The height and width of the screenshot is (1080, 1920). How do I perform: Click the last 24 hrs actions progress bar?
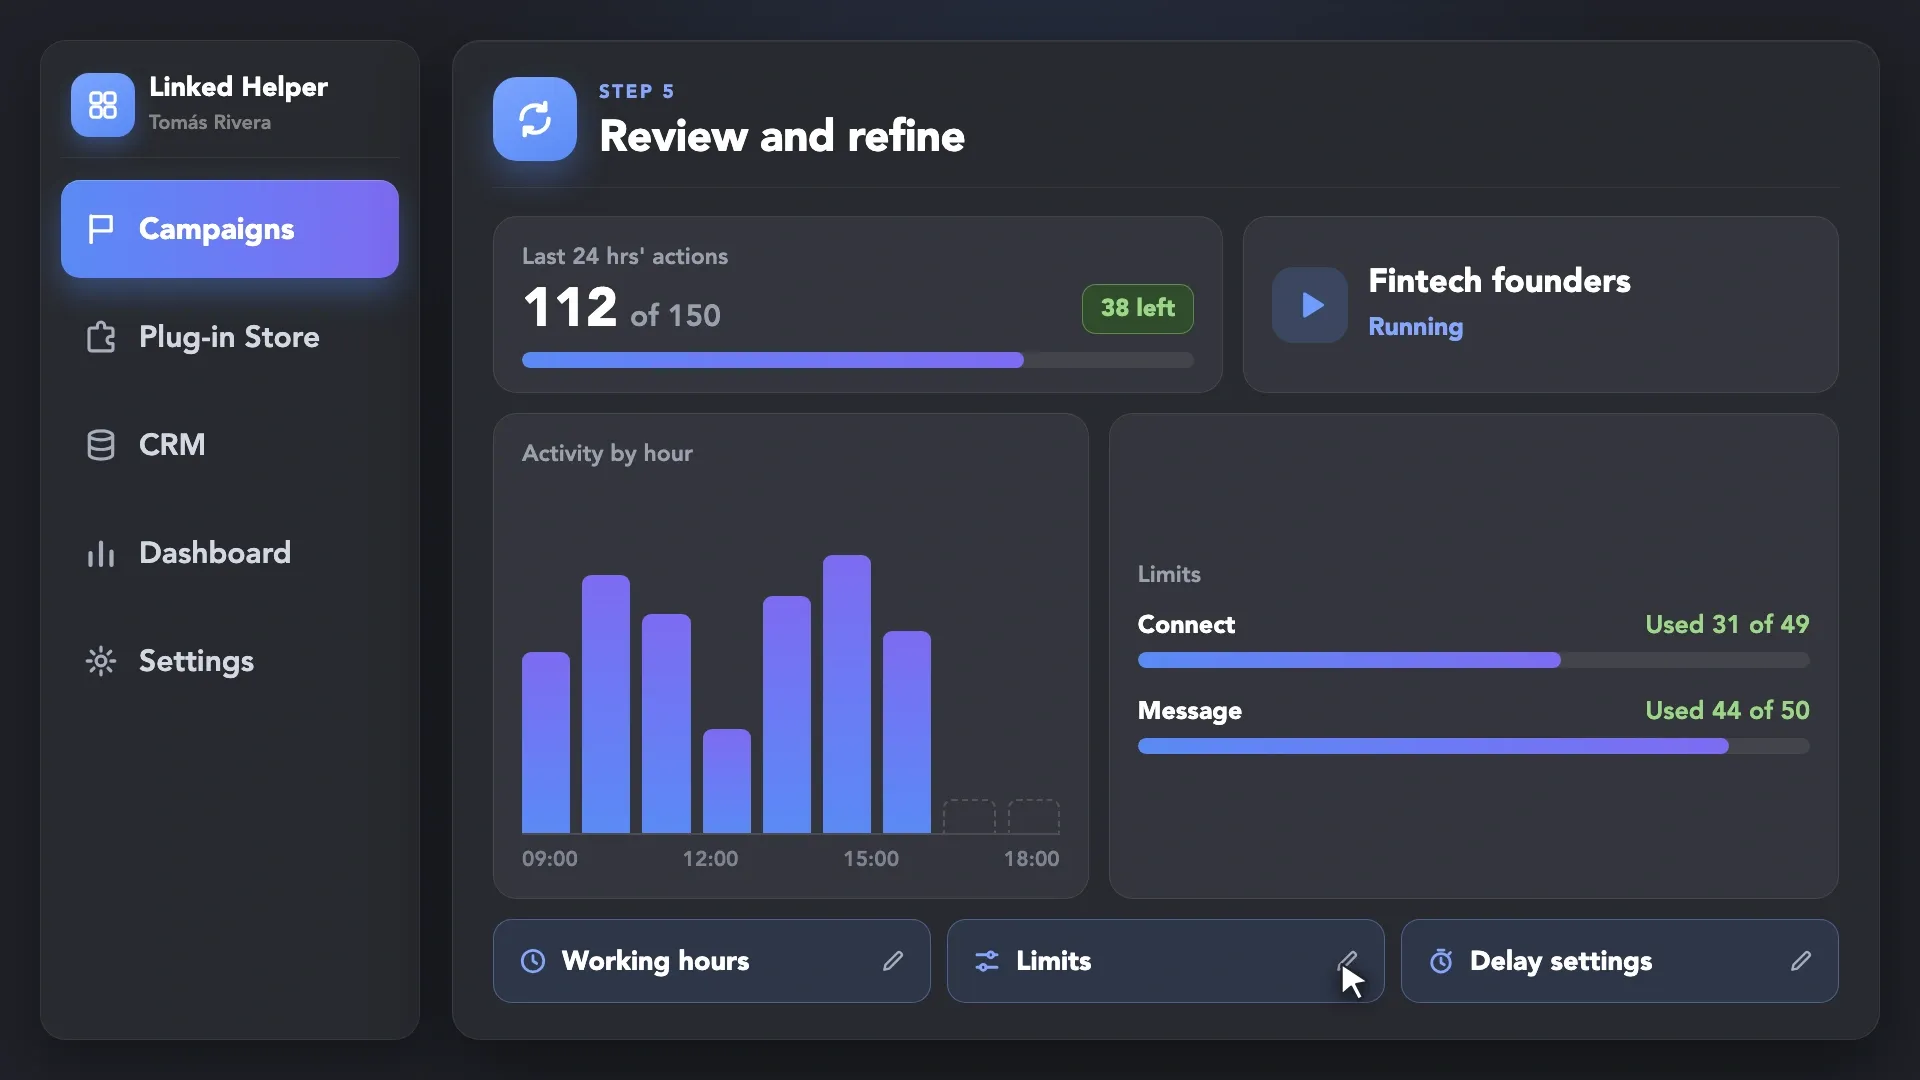coord(858,360)
